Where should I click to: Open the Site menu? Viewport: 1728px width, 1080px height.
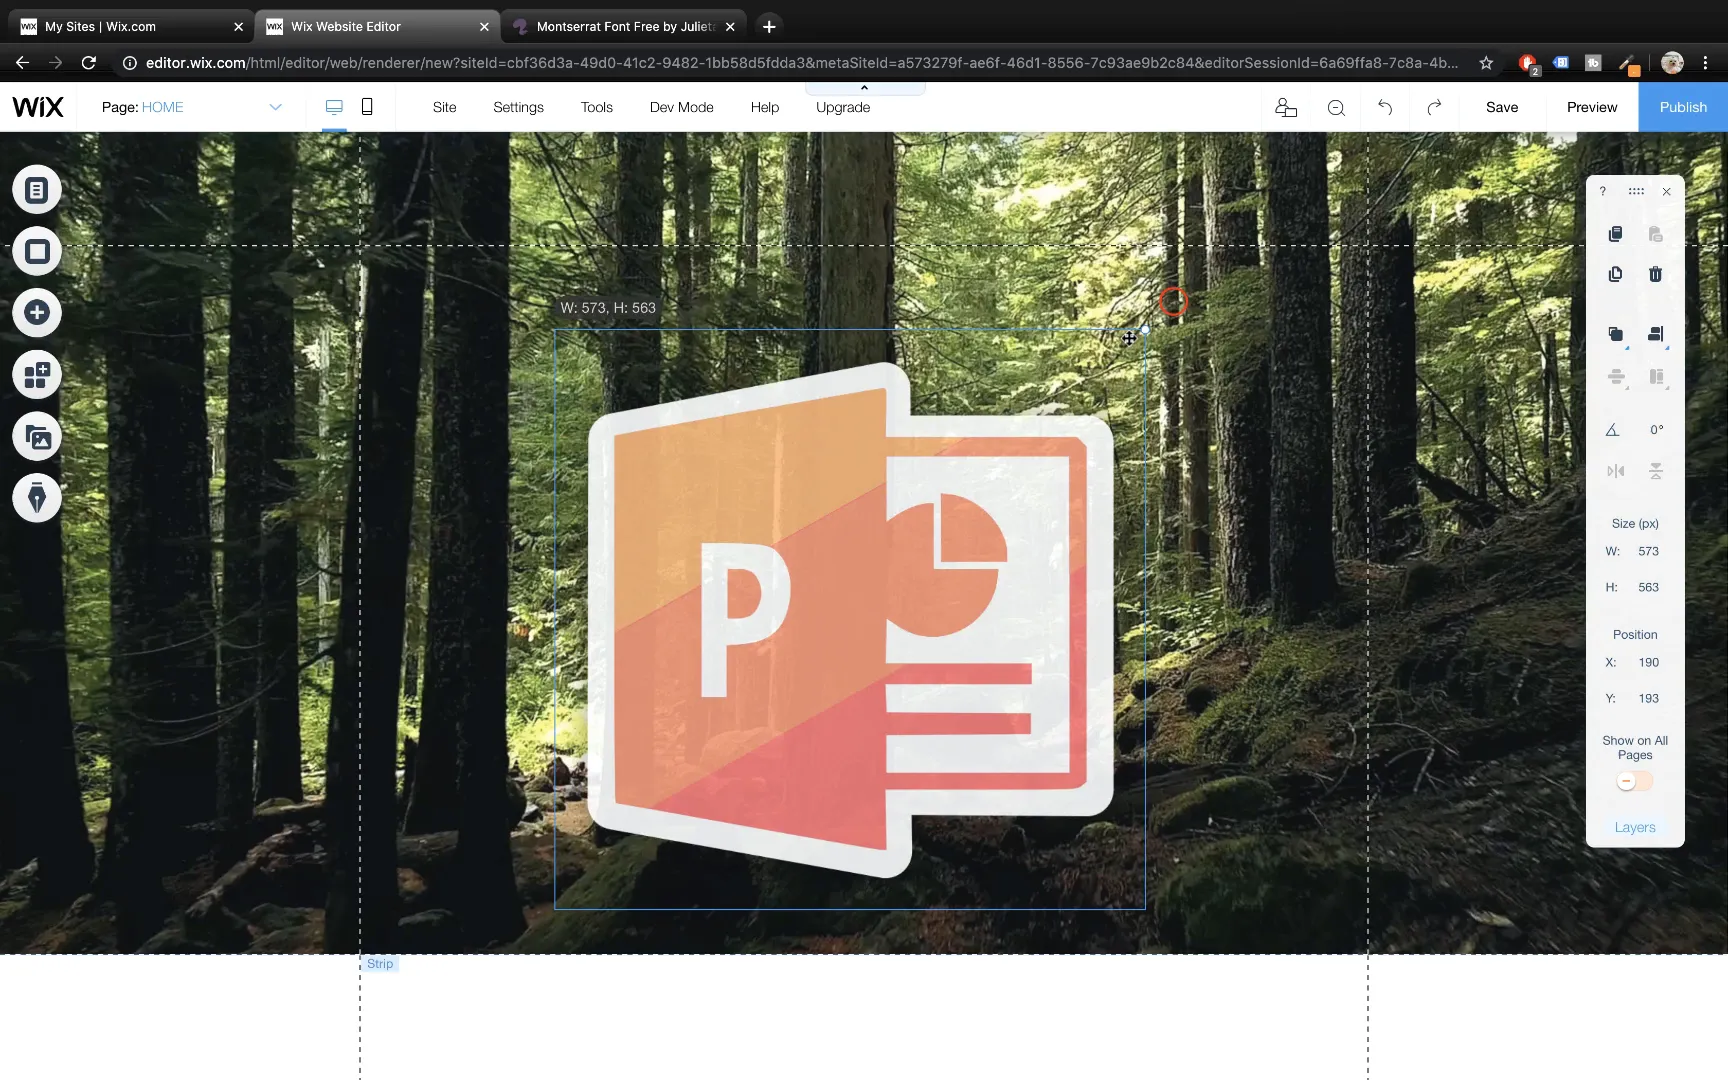click(444, 107)
